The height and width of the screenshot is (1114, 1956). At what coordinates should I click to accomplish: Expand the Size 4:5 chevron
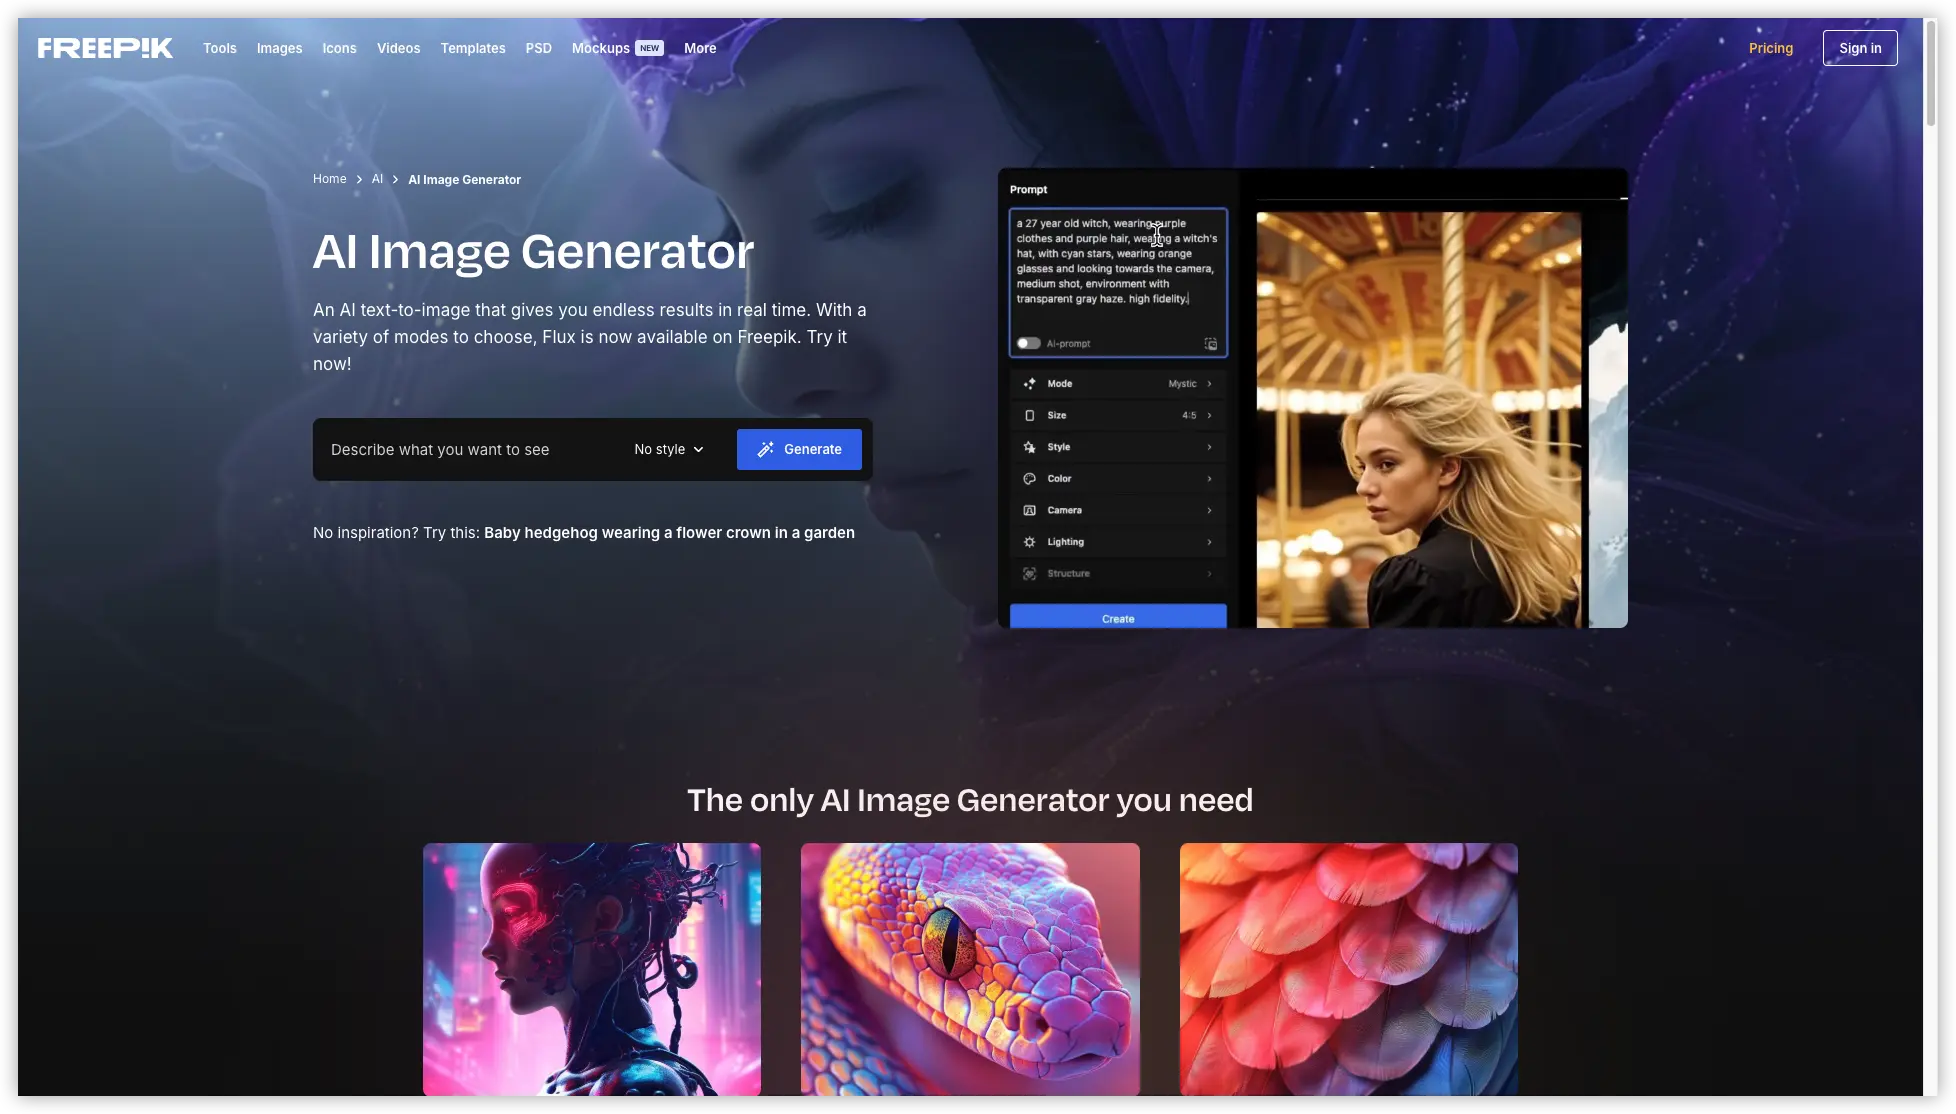click(1209, 415)
